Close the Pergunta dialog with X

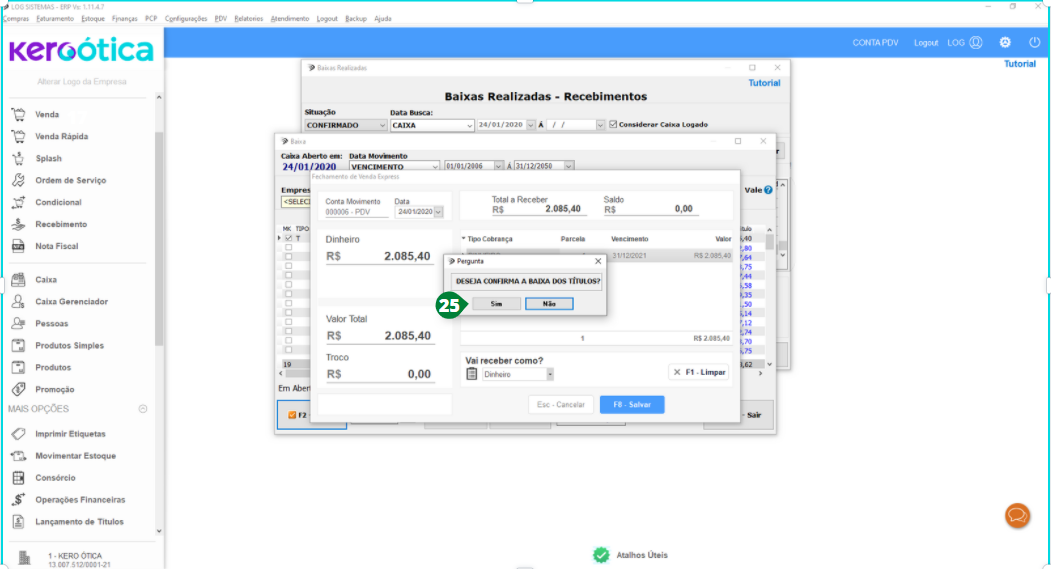point(598,261)
